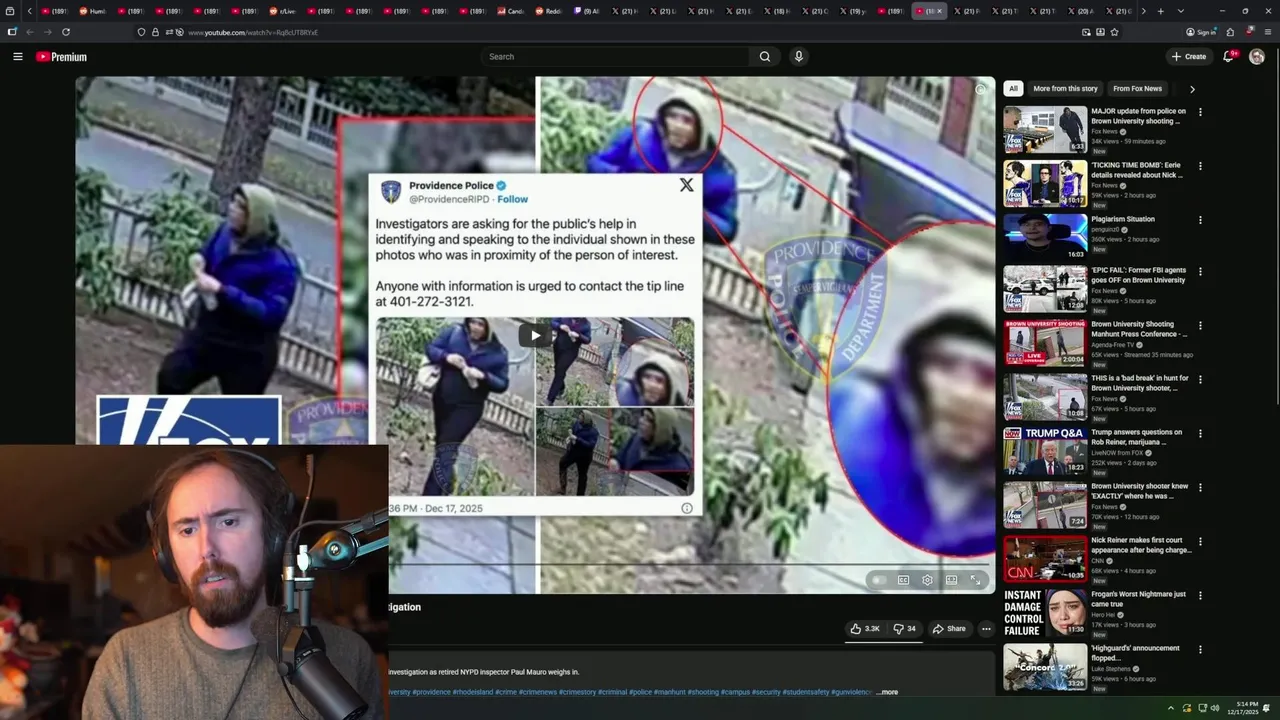
Task: Click the site padlock security icon
Action: coord(155,32)
